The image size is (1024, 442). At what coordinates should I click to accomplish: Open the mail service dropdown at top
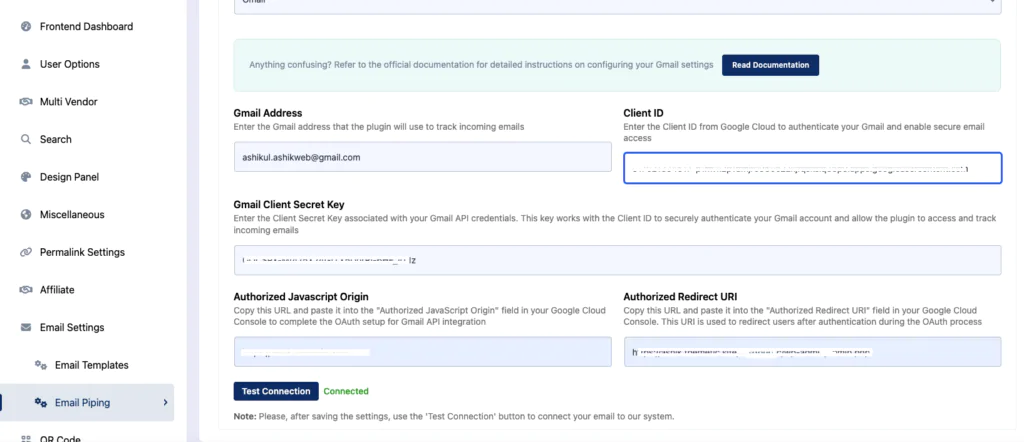(x=617, y=5)
